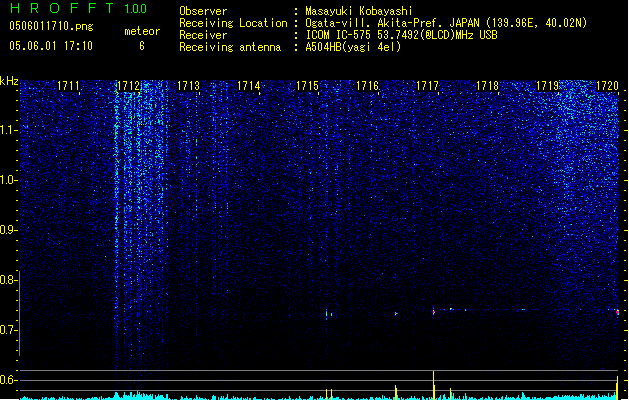Click the meteor count value 6
This screenshot has width=629, height=400.
(x=142, y=46)
